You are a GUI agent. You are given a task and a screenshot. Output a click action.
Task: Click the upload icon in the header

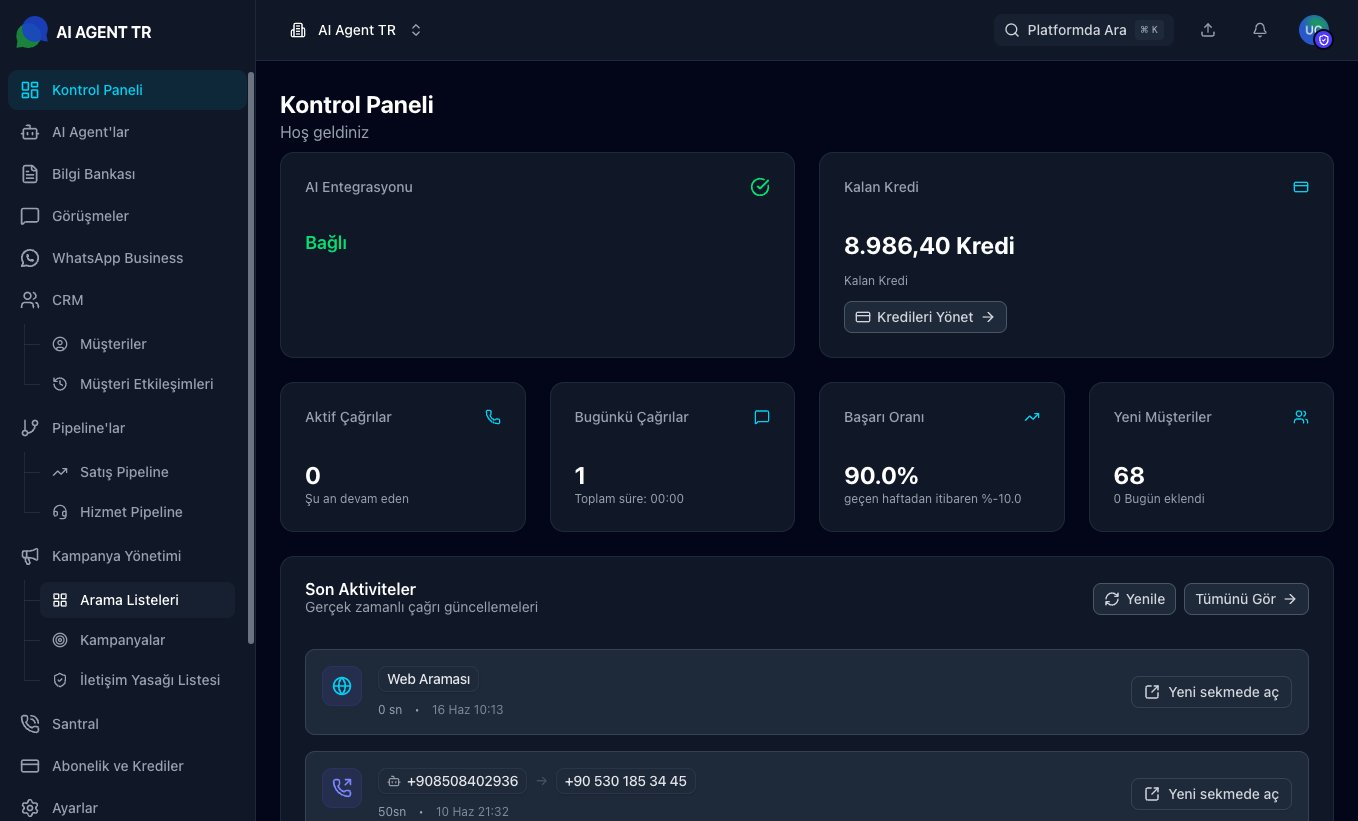coord(1208,30)
